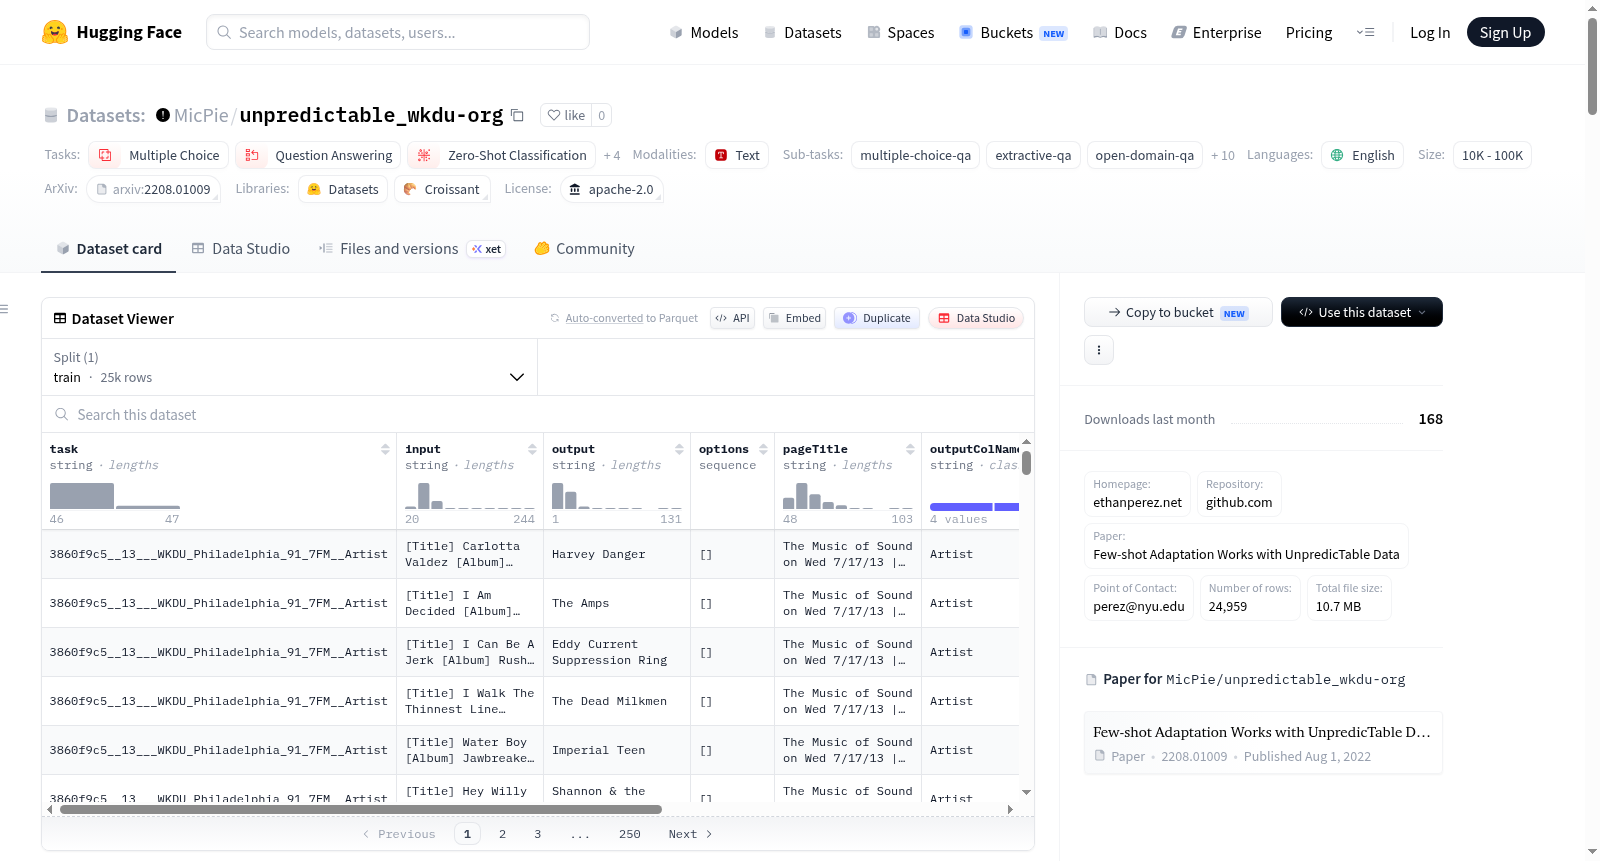Go to page 2 of the table
This screenshot has height=861, width=1600.
coord(502,834)
